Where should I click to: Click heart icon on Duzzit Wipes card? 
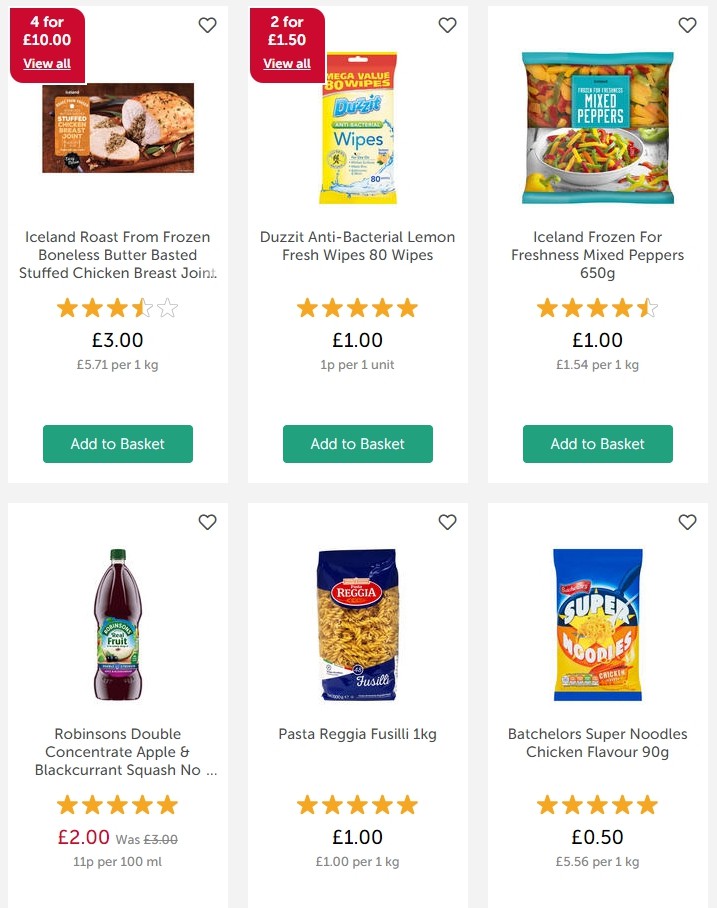[x=447, y=25]
